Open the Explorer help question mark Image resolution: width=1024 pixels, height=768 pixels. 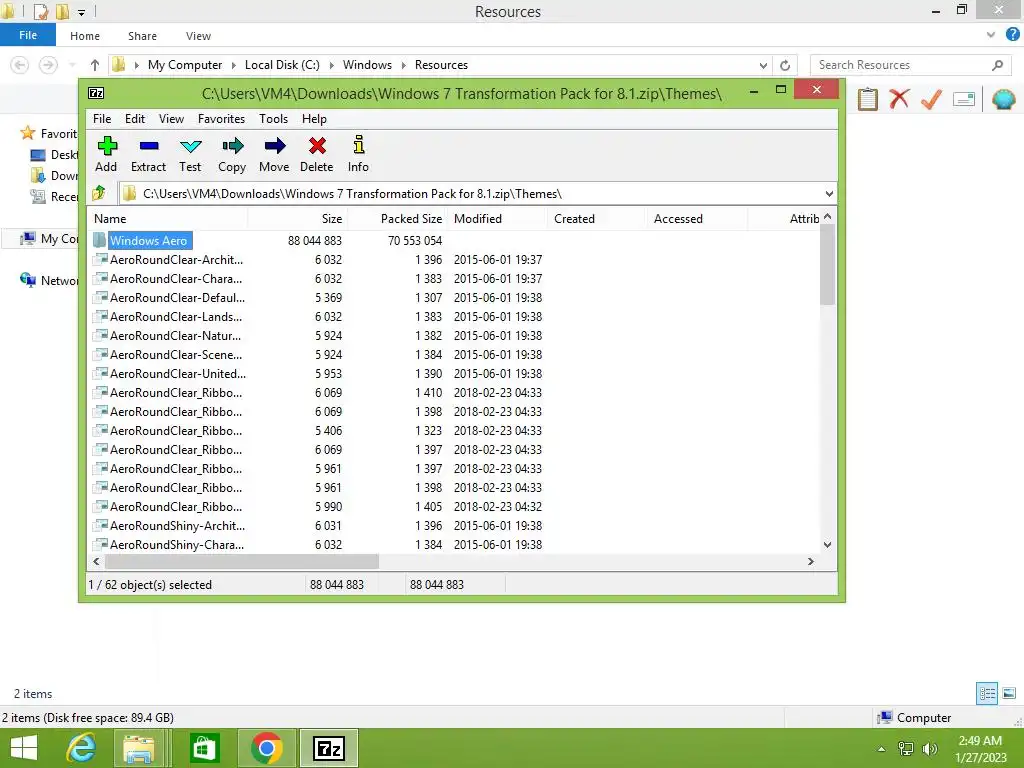pos(1012,35)
